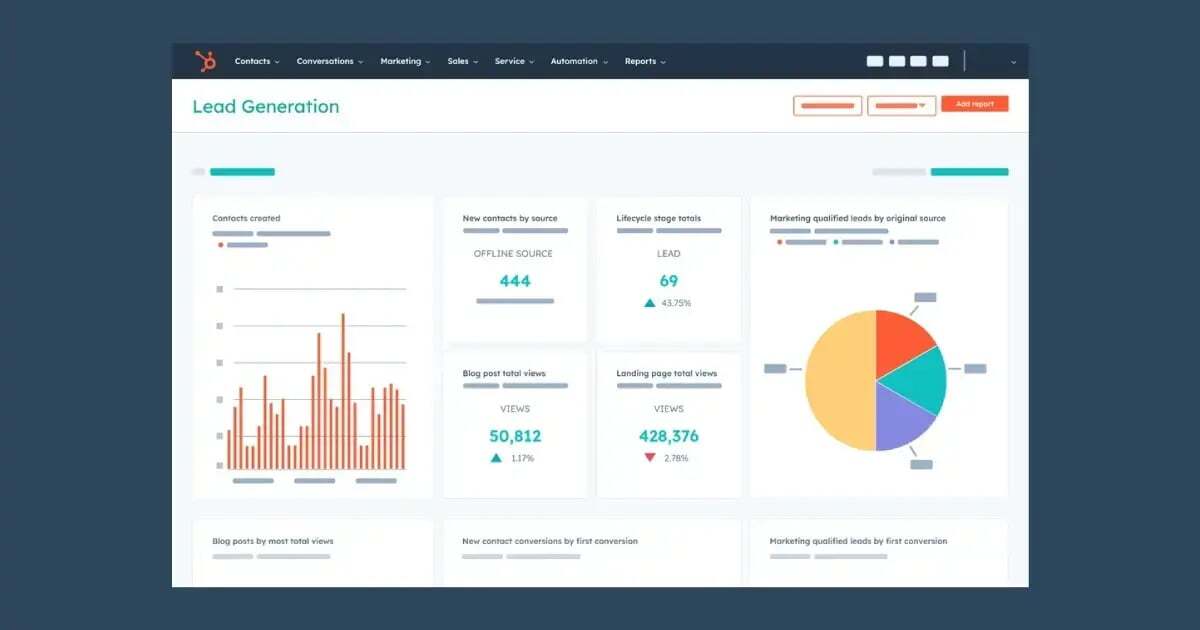The height and width of the screenshot is (630, 1200).
Task: Click the first icon in the top-right navbar
Action: pos(874,61)
